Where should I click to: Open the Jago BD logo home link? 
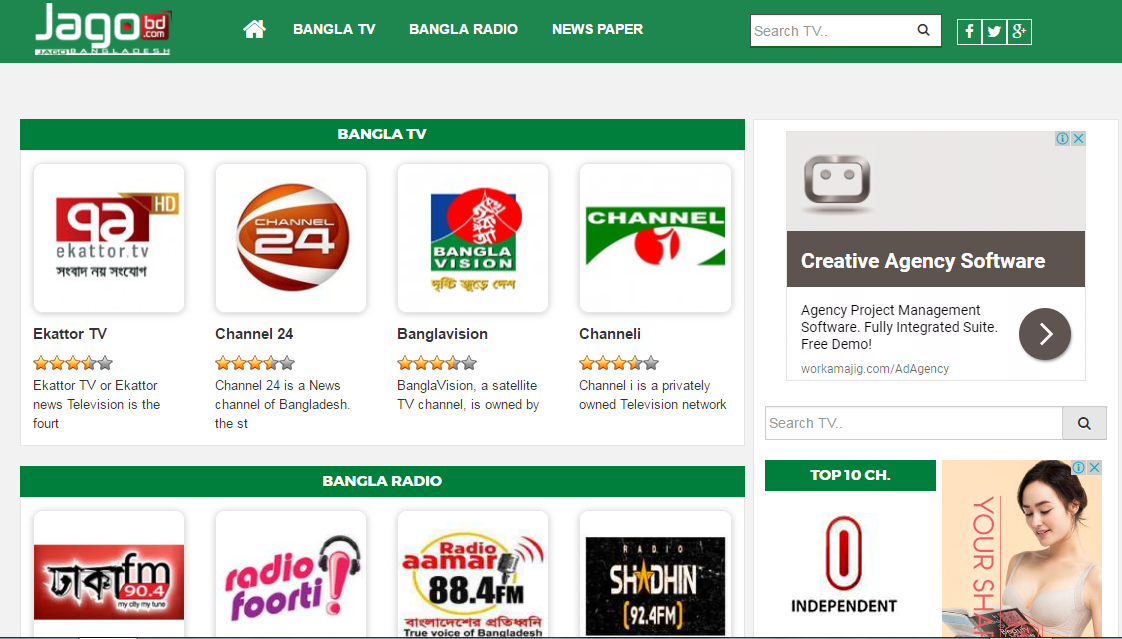(103, 29)
